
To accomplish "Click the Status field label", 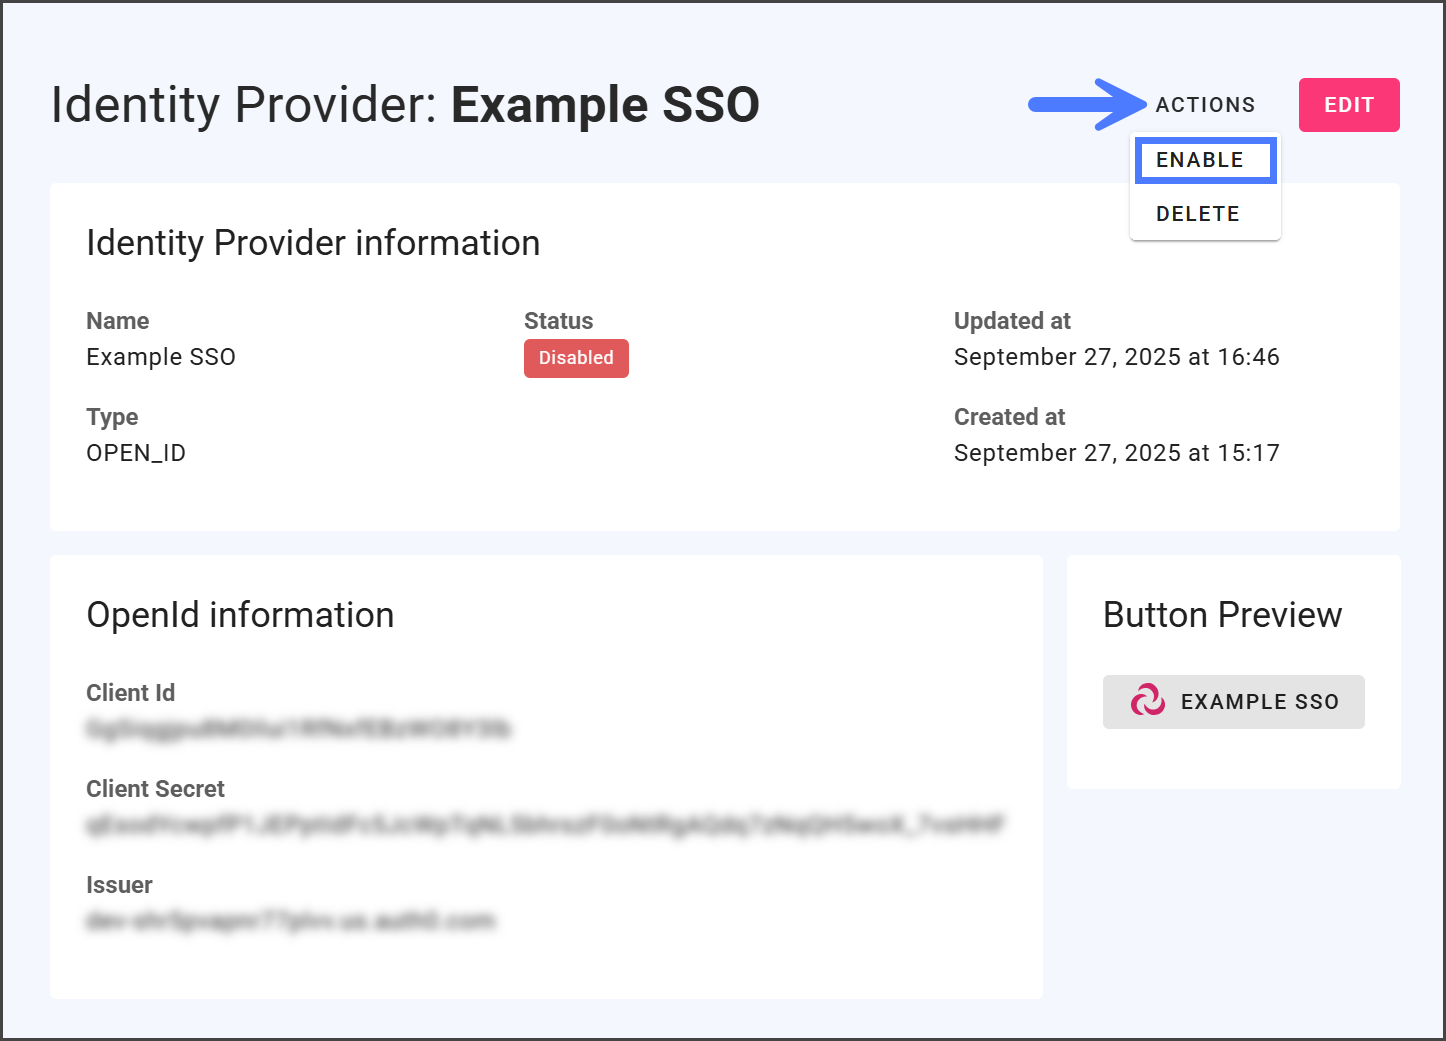I will tap(558, 321).
